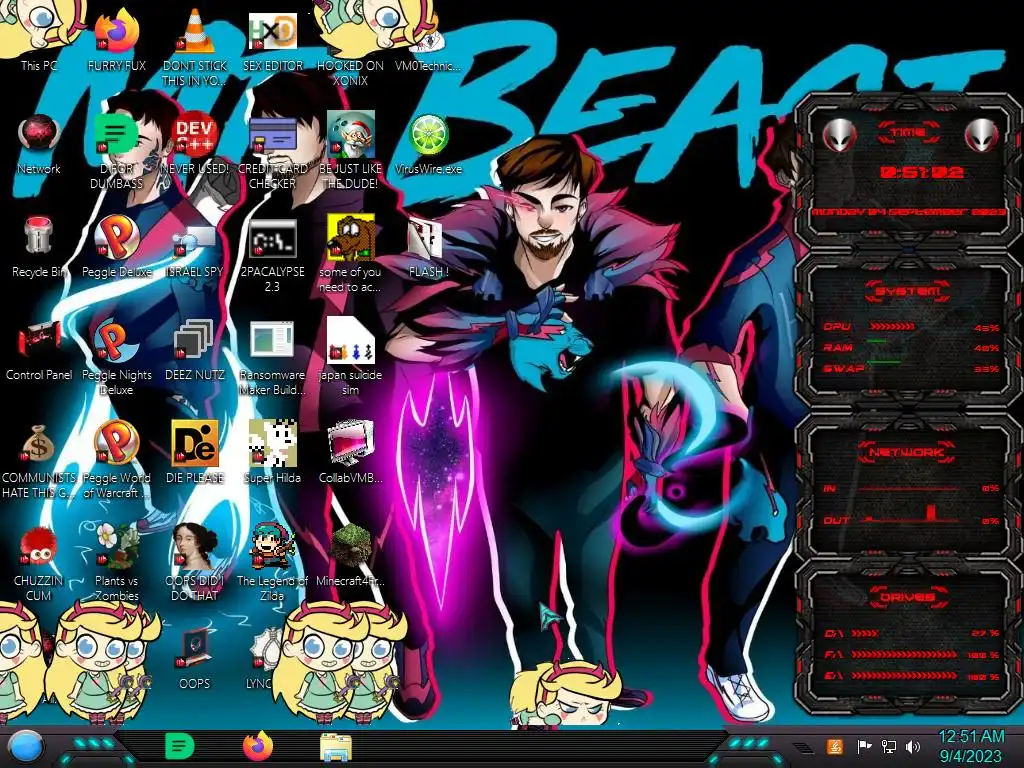Select the BE JUST LIKE THE DUDE icon
This screenshot has width=1024, height=768.
click(350, 152)
